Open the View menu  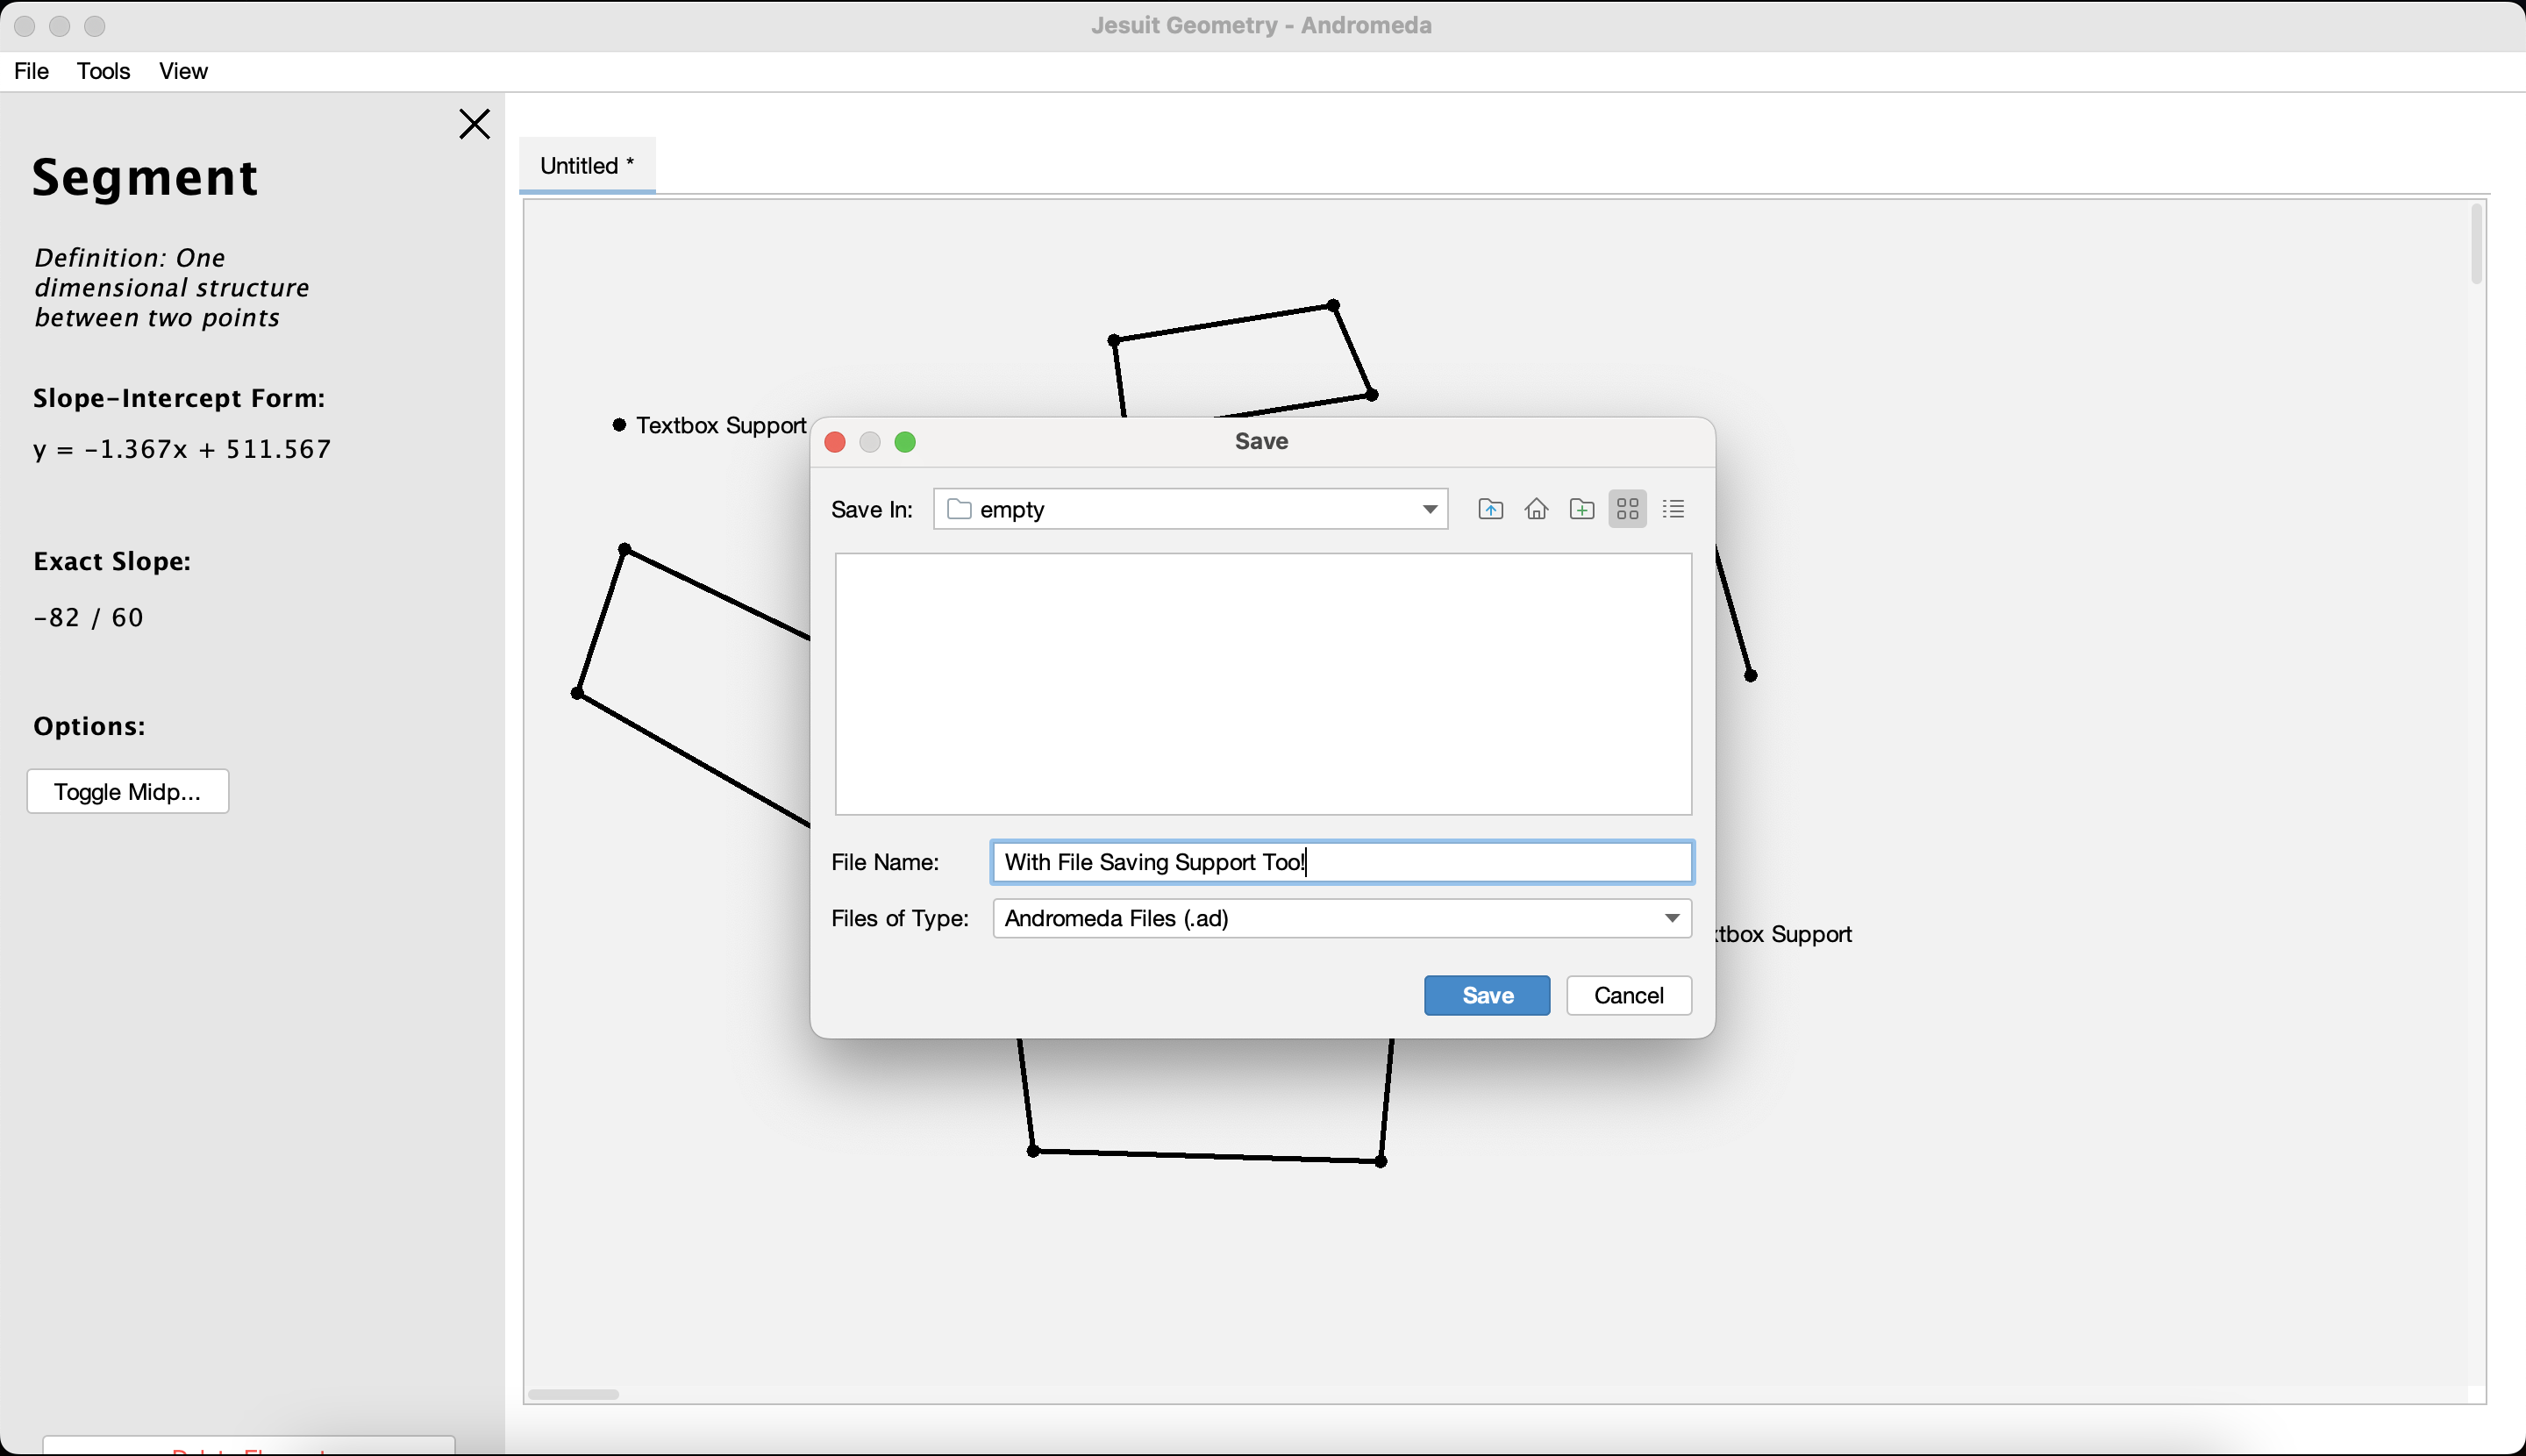[x=183, y=71]
